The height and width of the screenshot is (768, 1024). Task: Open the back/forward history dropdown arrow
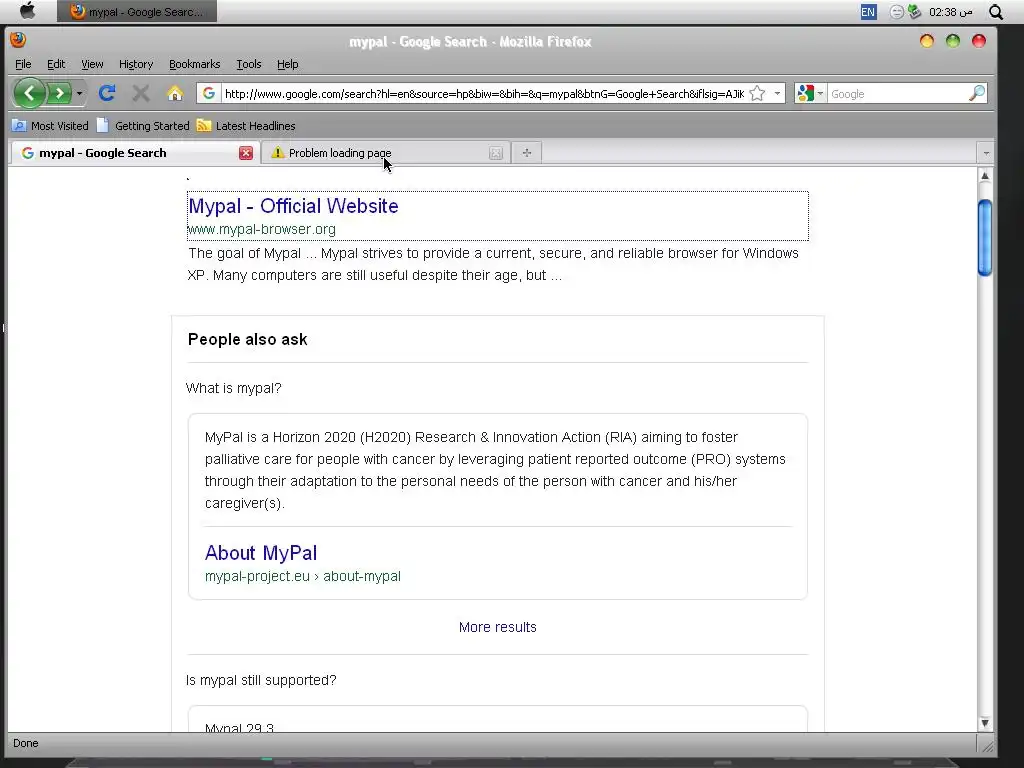click(x=79, y=94)
